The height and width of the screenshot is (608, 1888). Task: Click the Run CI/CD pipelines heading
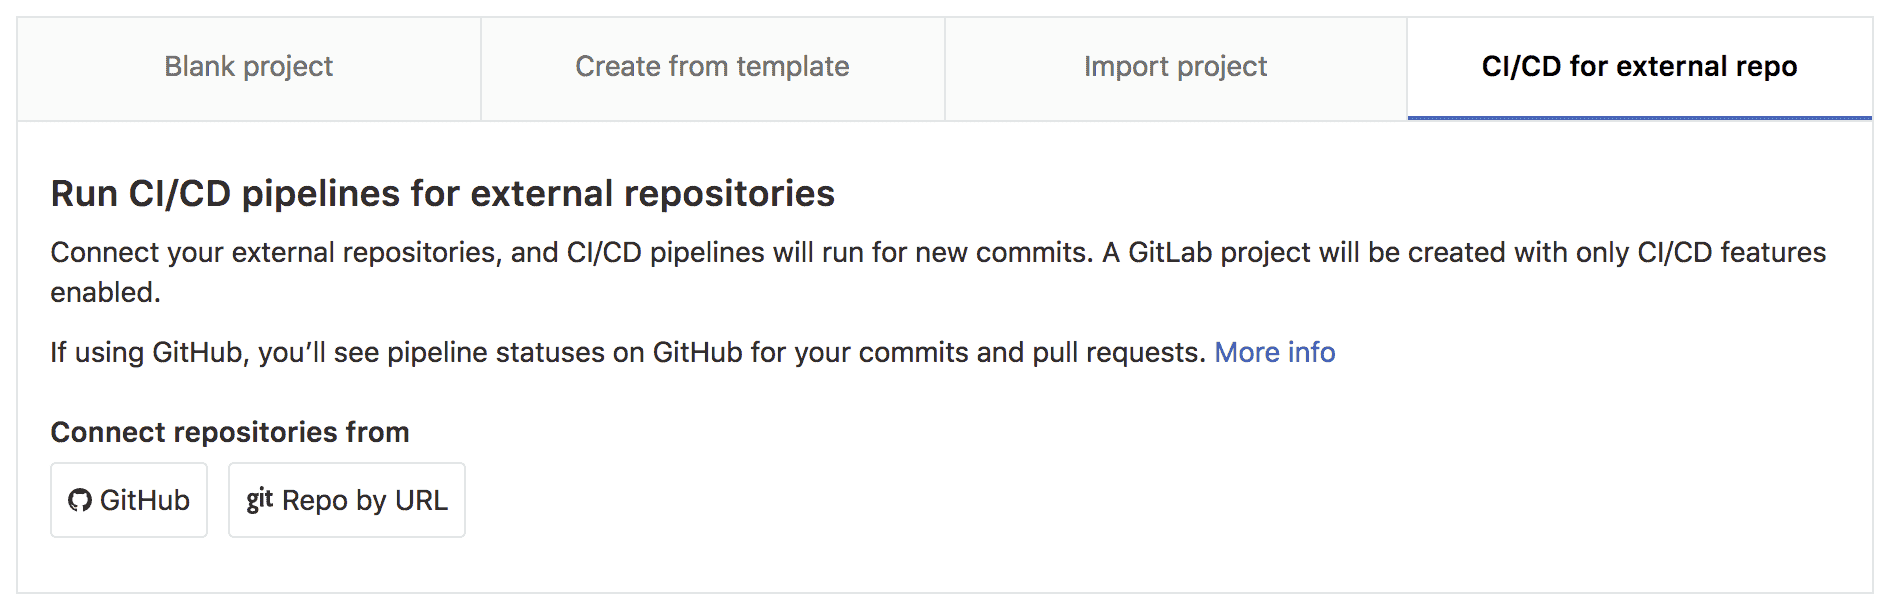(444, 192)
